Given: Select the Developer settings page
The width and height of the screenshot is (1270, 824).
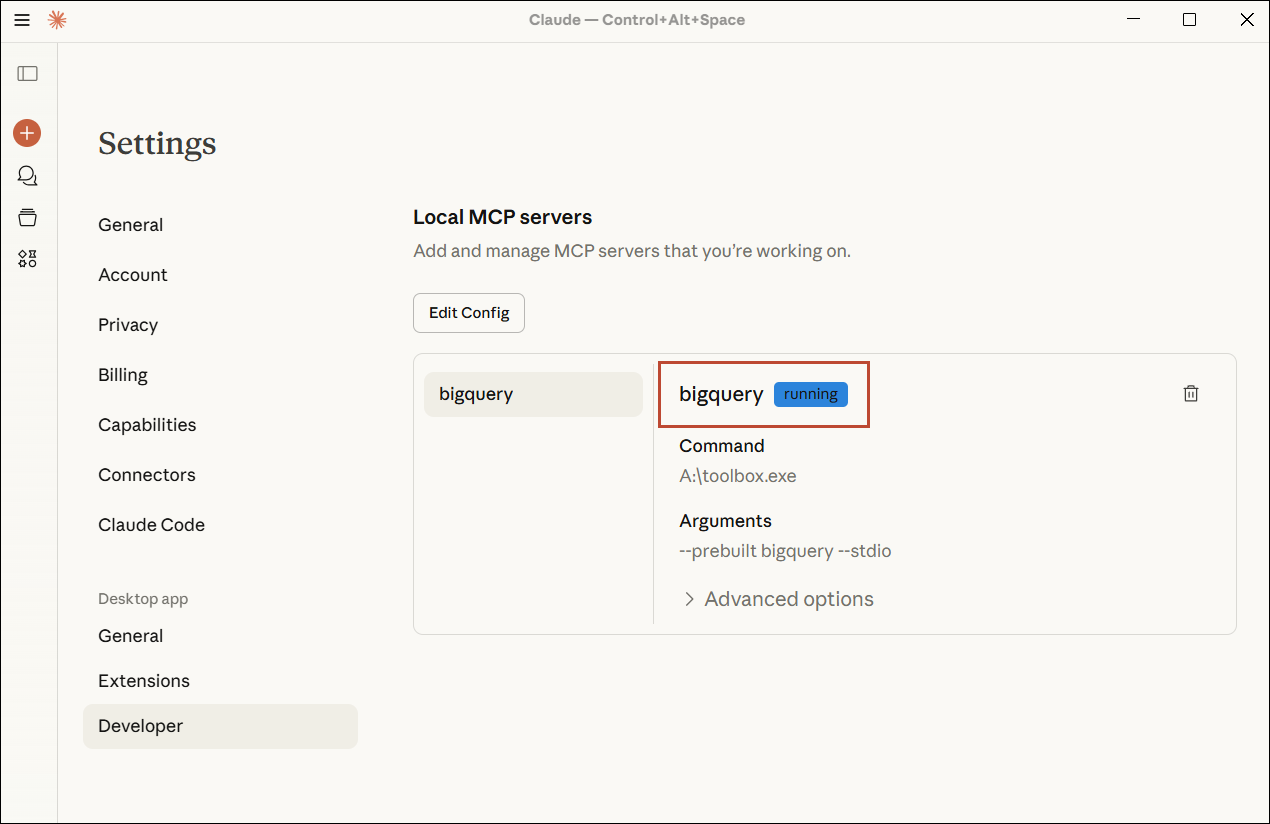Looking at the screenshot, I should [x=220, y=726].
